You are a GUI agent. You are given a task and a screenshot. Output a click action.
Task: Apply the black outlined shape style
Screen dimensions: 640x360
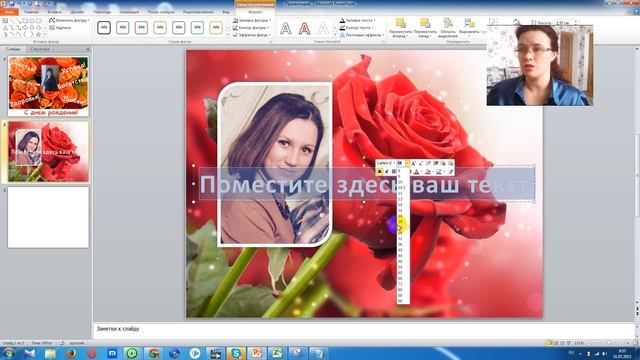click(x=104, y=28)
